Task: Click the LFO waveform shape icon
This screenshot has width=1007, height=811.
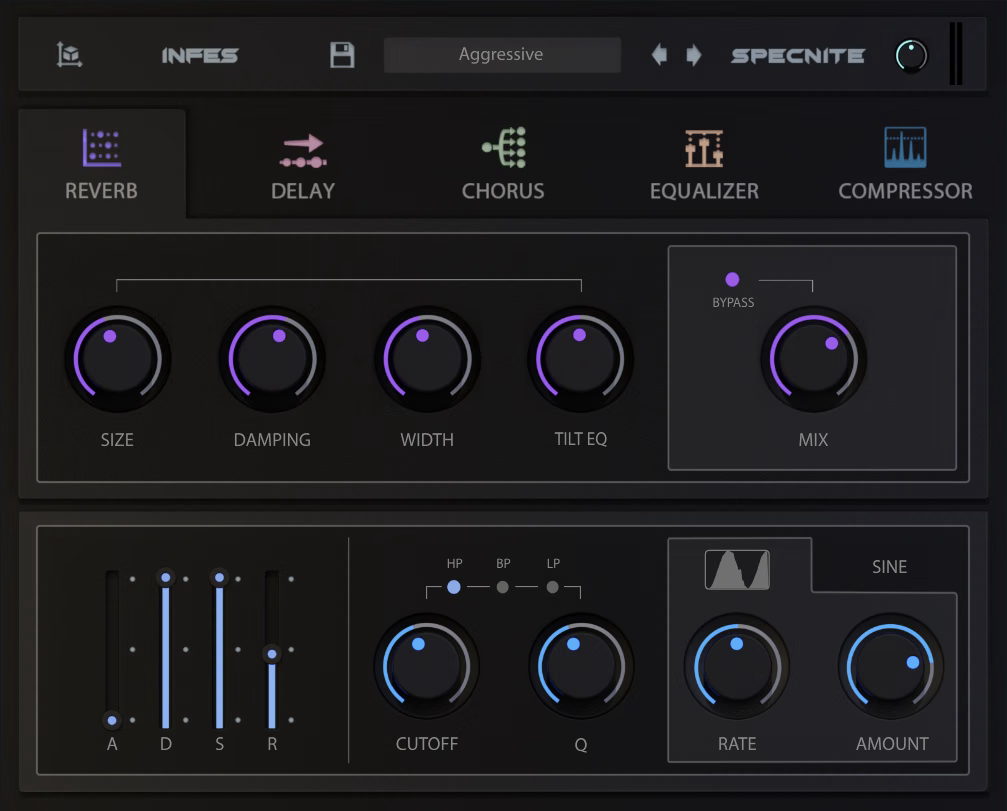Action: 737,570
